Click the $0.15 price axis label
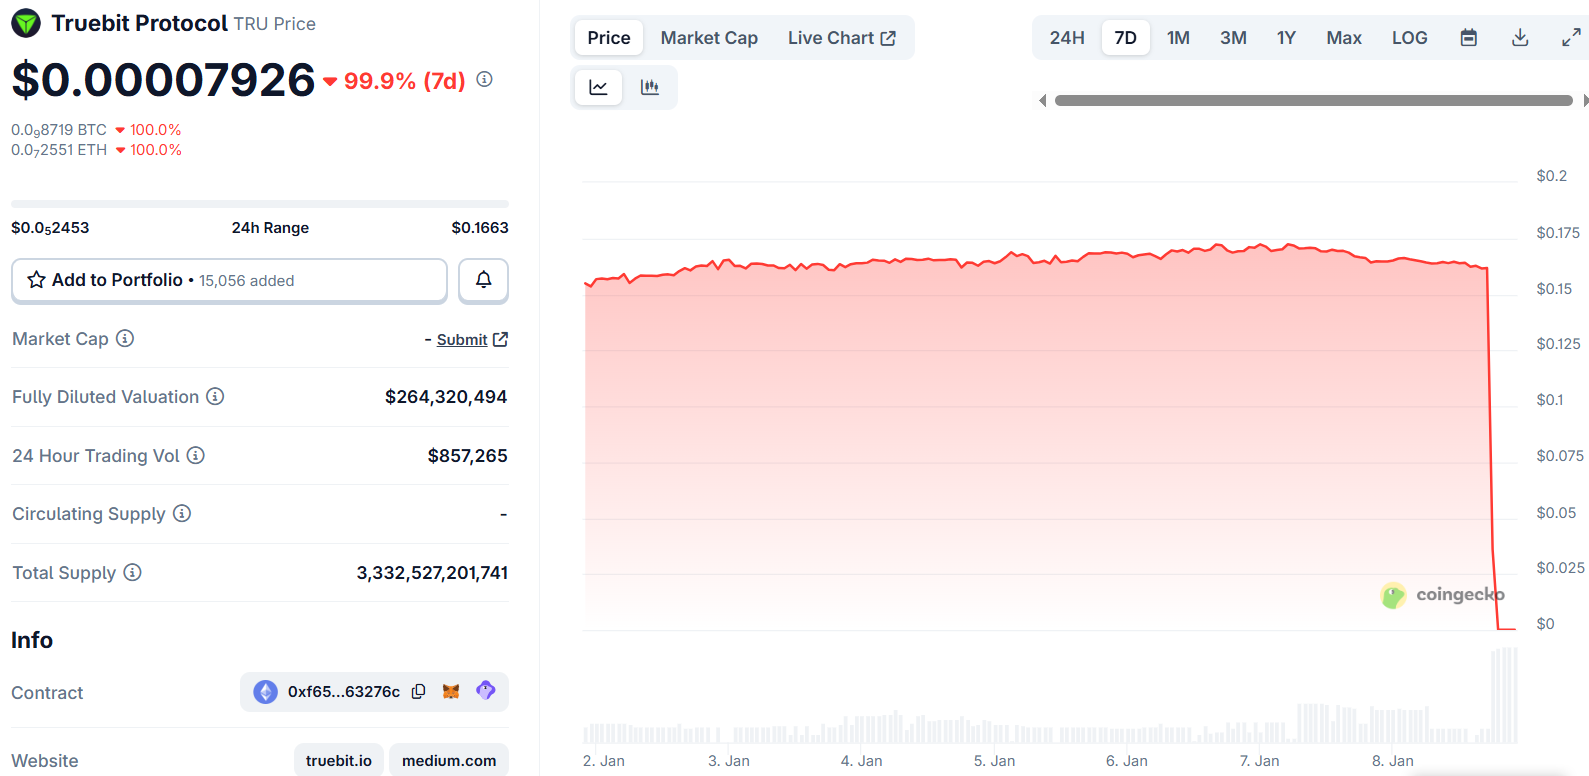Viewport: 1589px width, 776px height. point(1554,289)
